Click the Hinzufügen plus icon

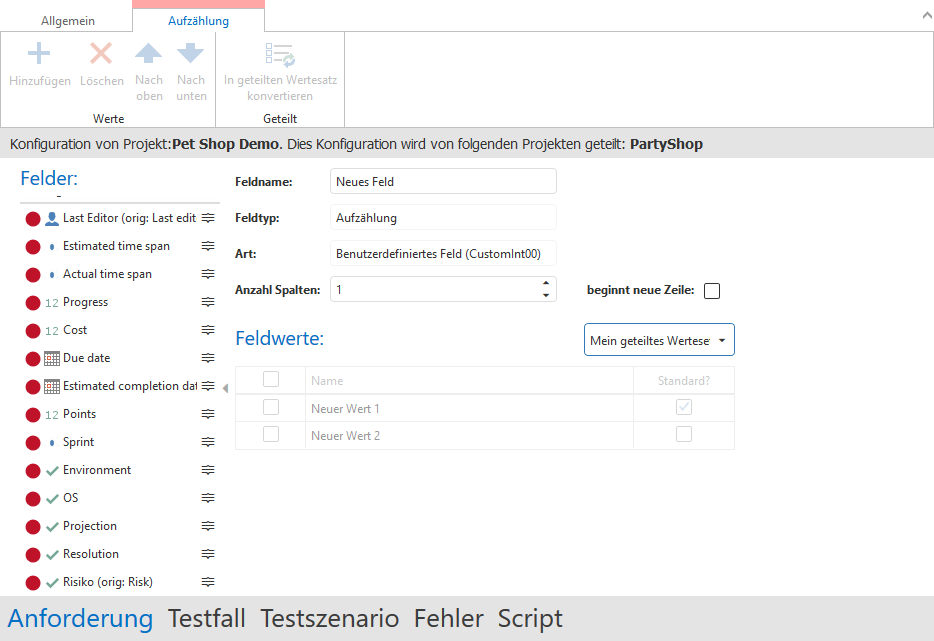click(x=39, y=54)
